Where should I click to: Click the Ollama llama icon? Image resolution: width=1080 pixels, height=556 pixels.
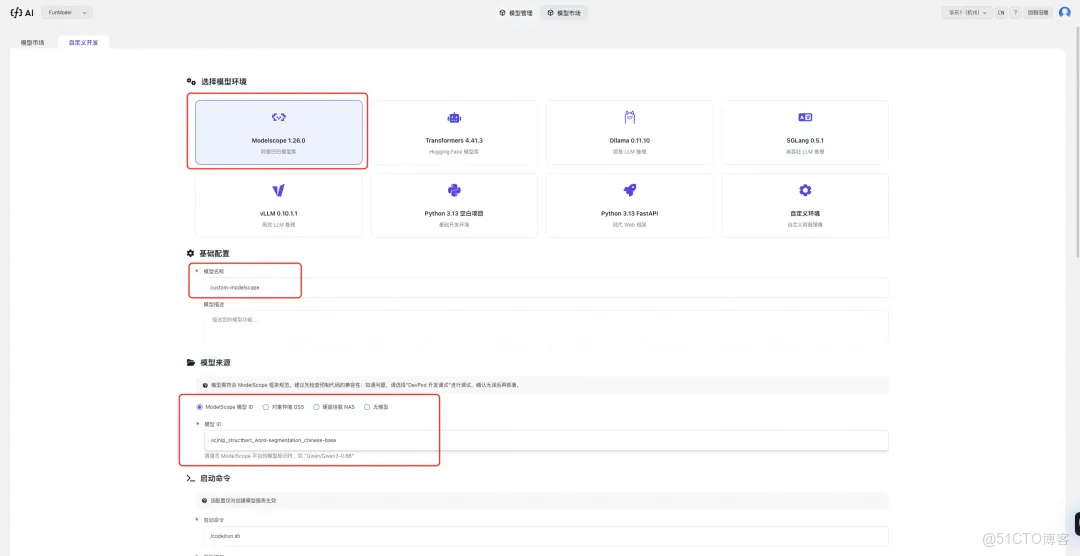coord(630,117)
